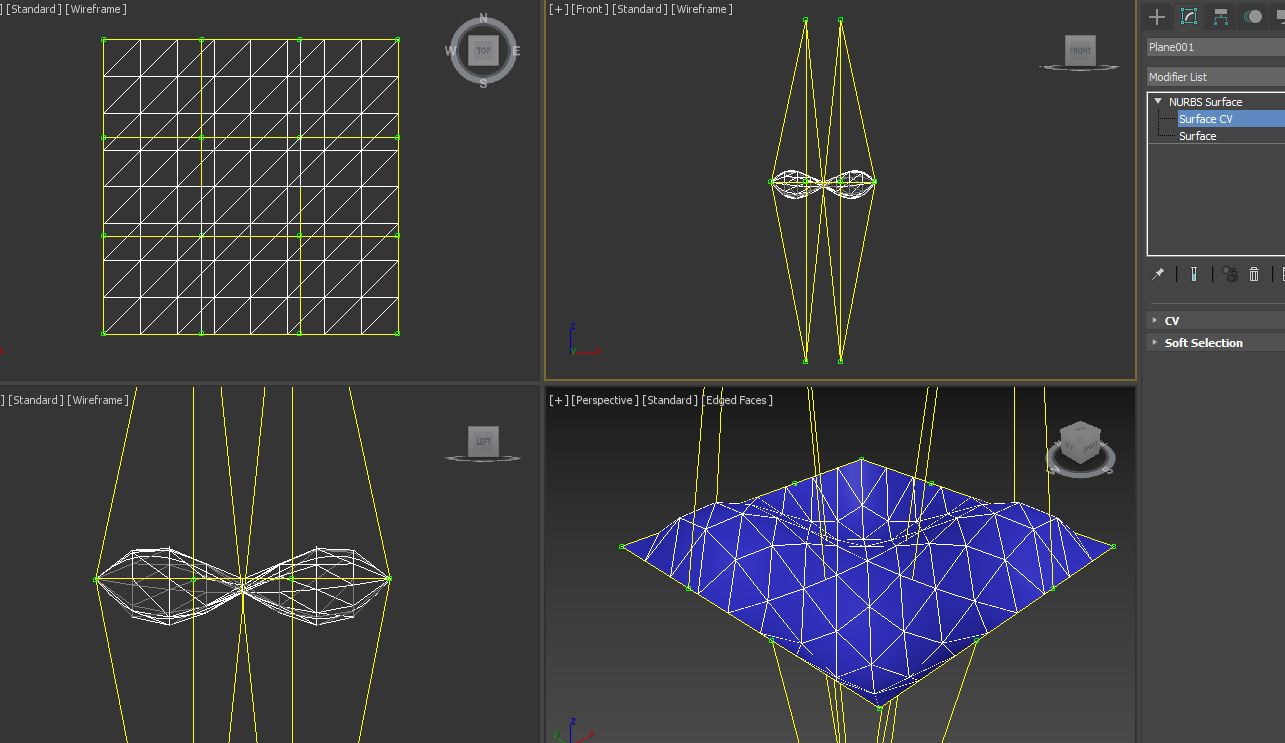
Task: Select the Surface CV sub-object level
Action: pyautogui.click(x=1204, y=118)
